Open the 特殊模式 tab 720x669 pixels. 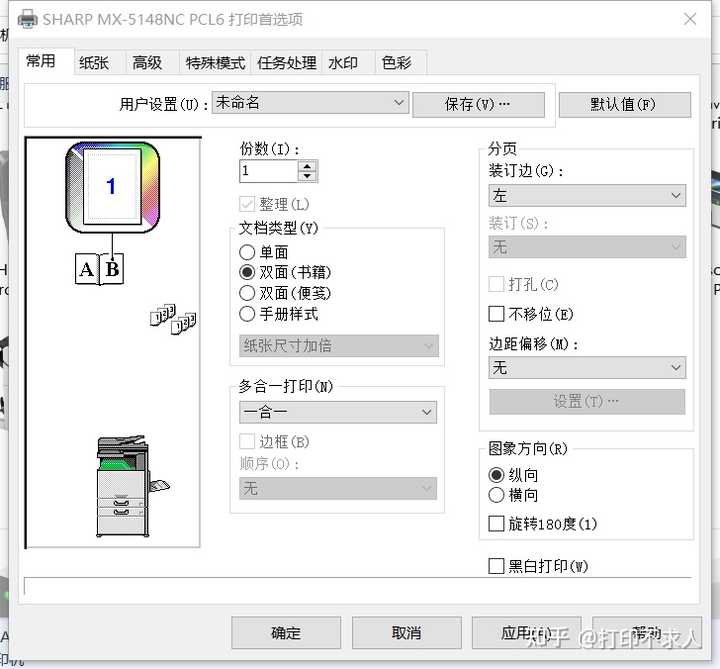(215, 62)
